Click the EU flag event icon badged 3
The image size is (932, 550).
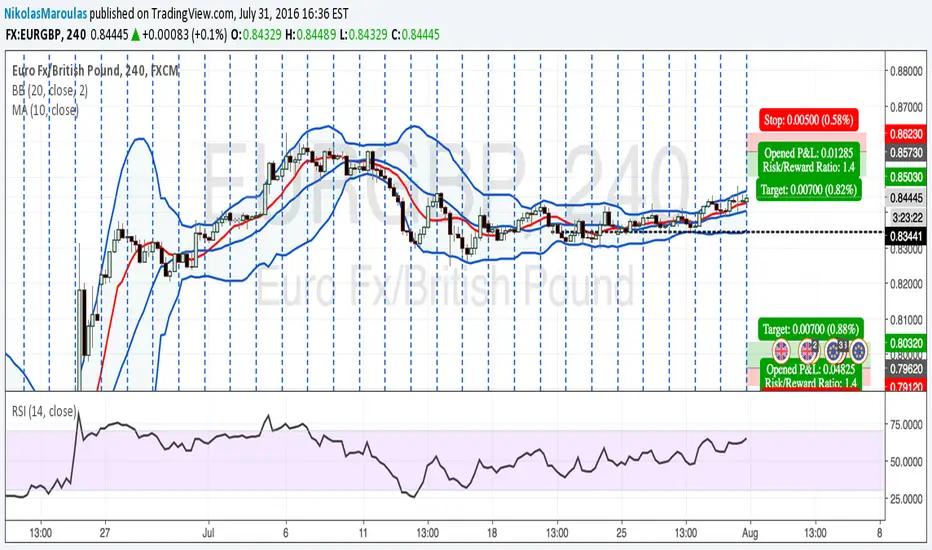[x=835, y=351]
